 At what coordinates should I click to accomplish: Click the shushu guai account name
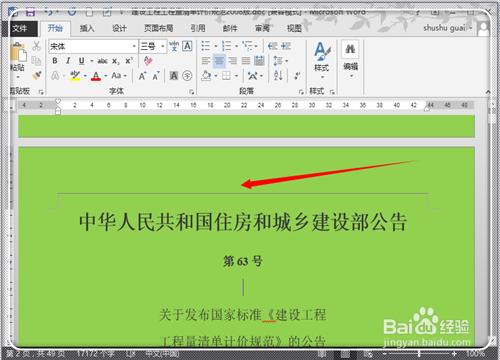coord(445,28)
